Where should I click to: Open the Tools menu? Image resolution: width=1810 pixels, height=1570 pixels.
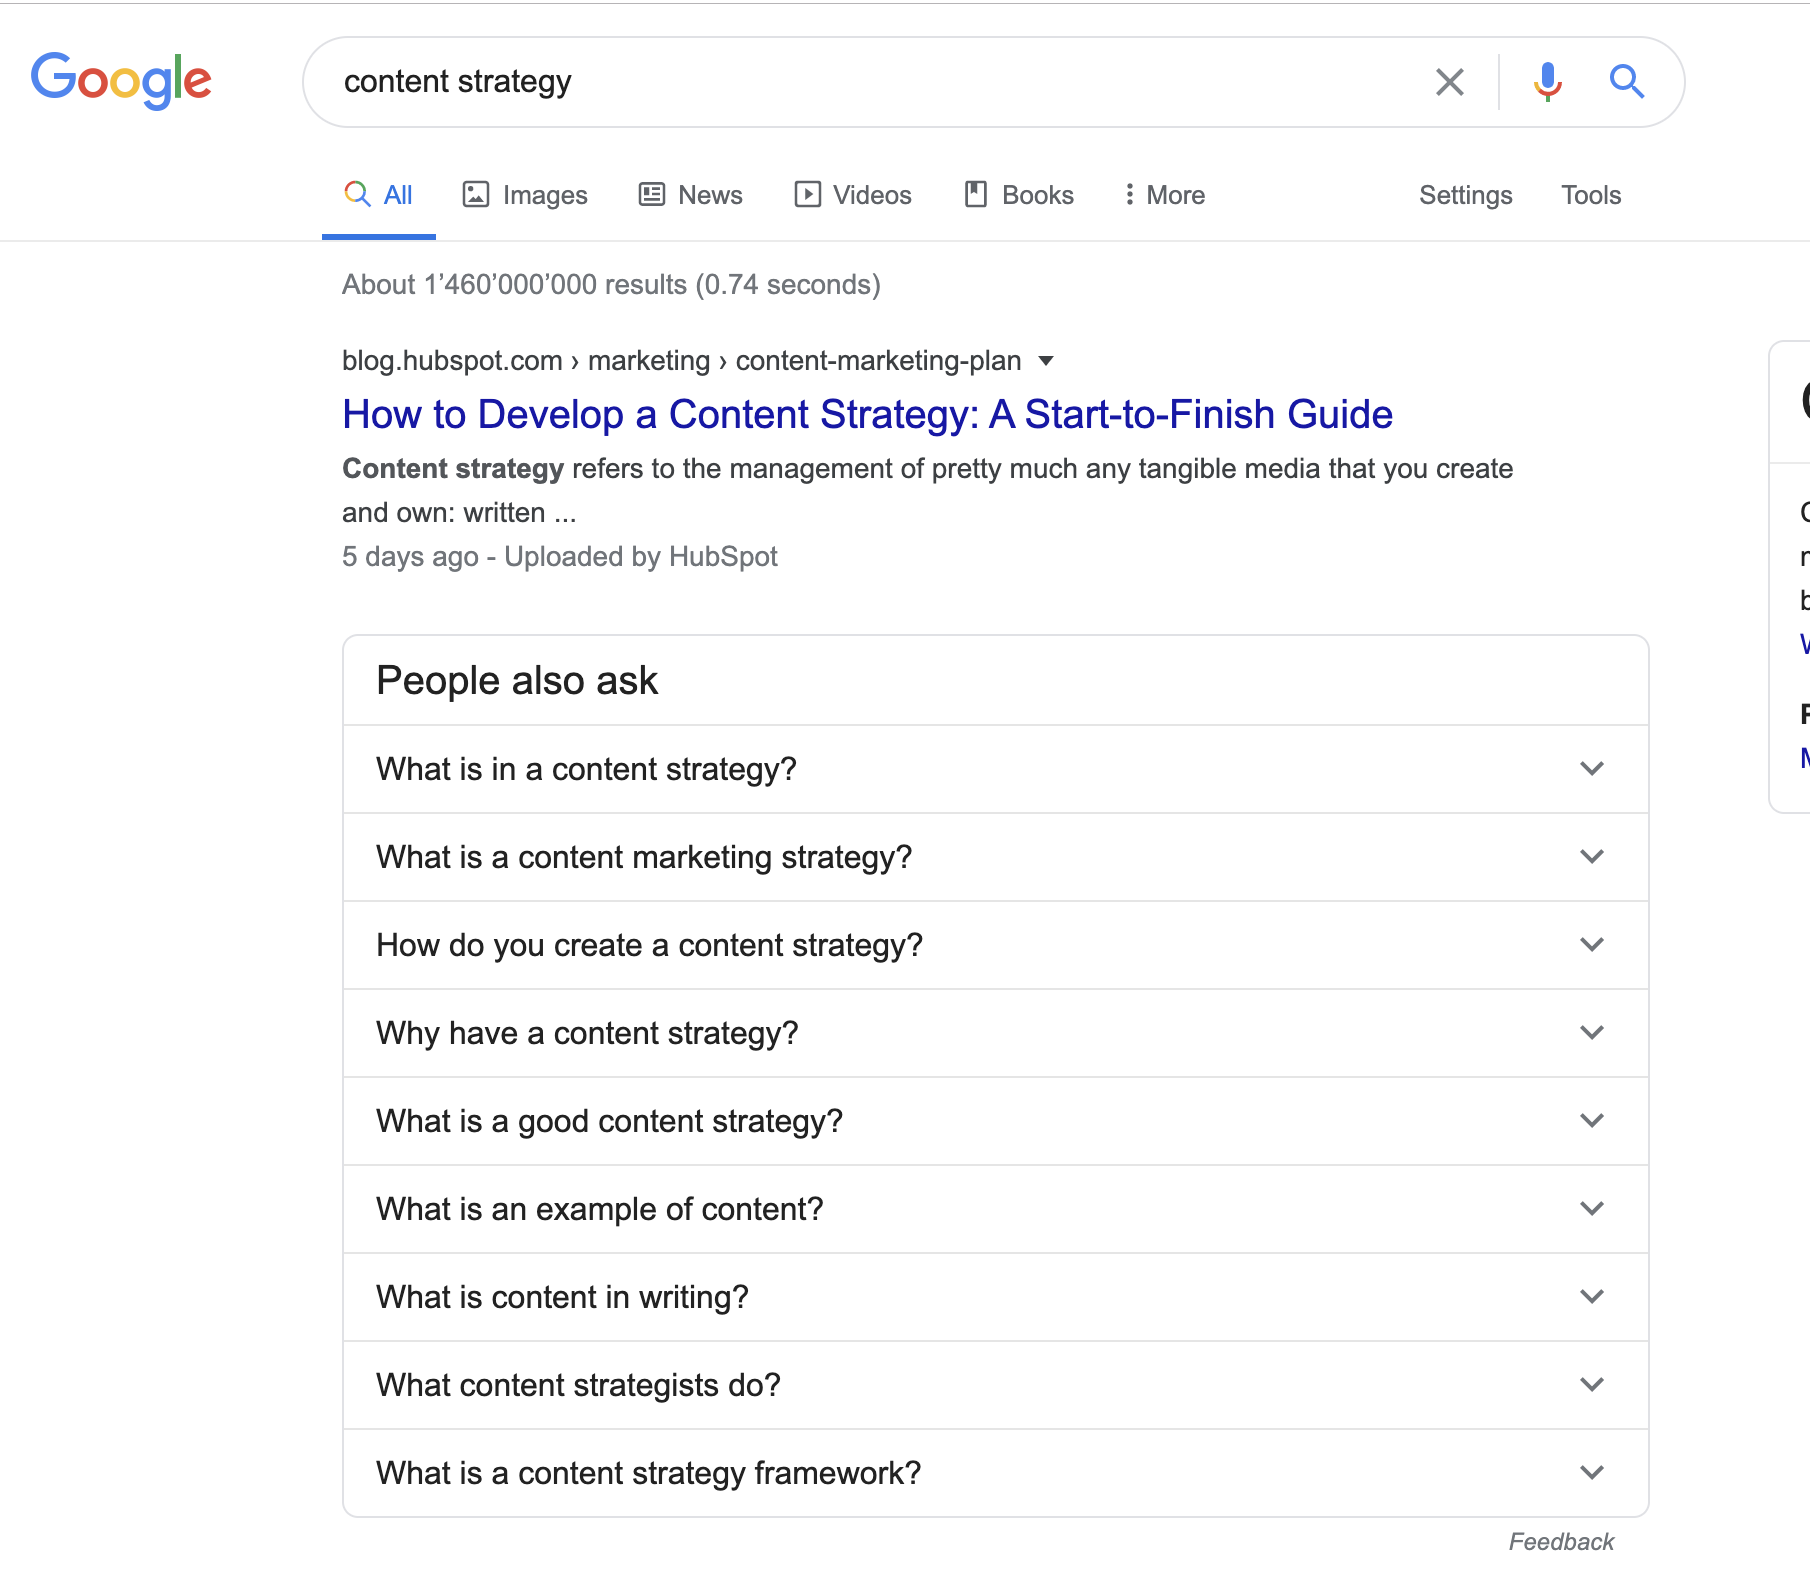[1591, 195]
